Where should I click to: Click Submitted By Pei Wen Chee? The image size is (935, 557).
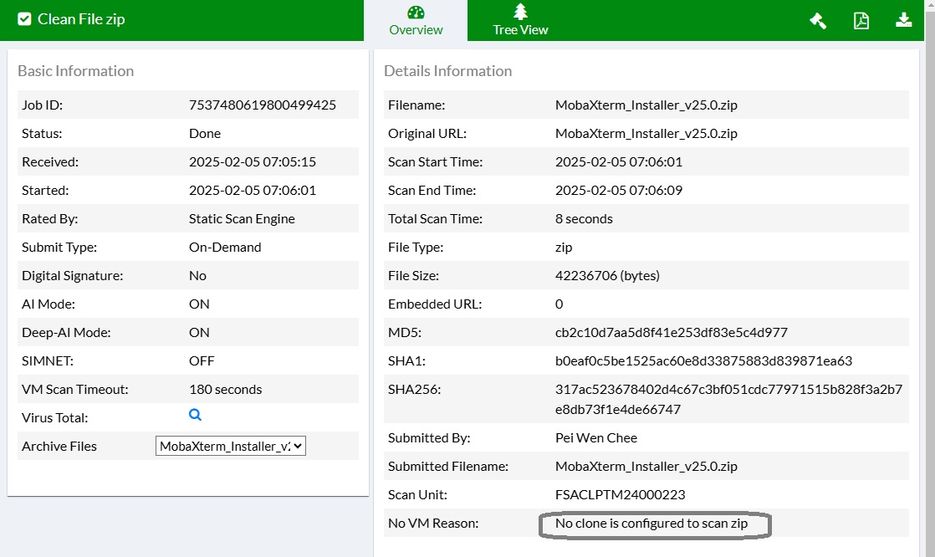[x=596, y=438]
